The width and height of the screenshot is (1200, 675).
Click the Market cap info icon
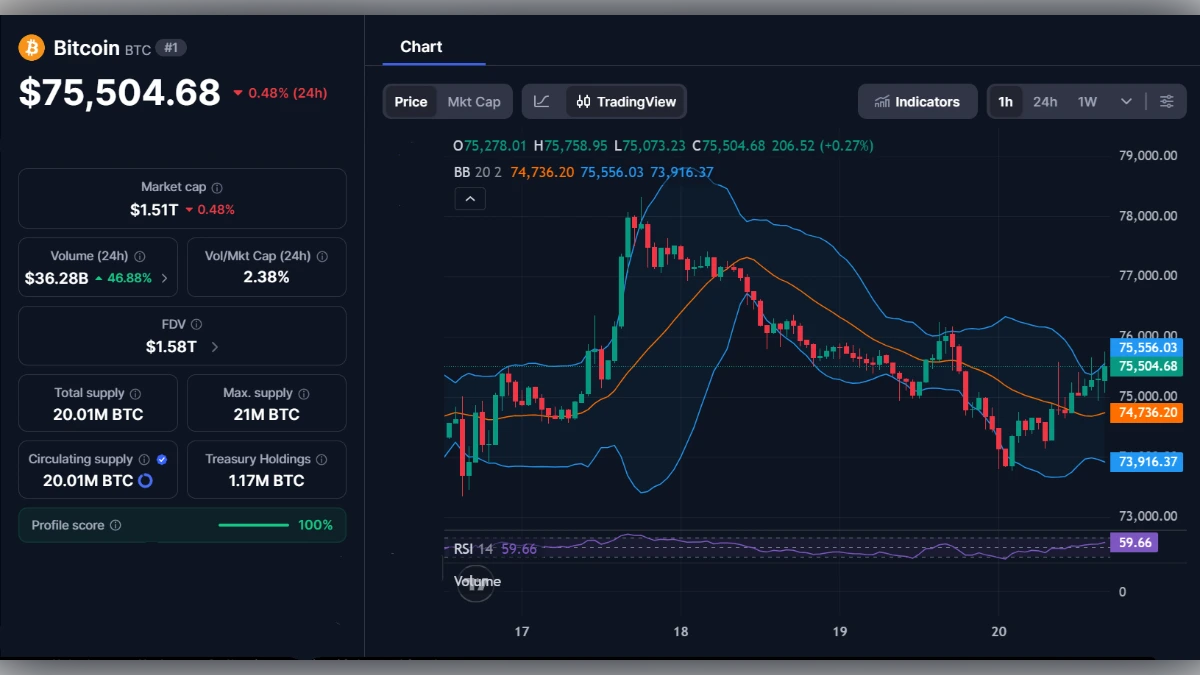coord(216,185)
